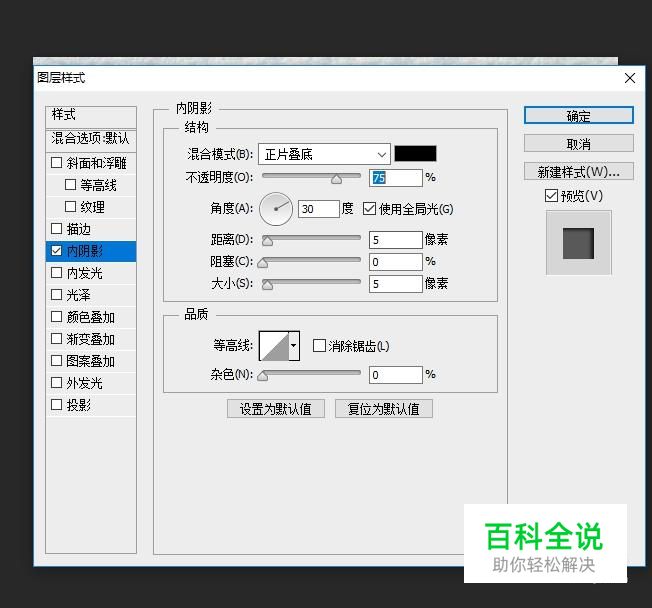Click 设置为默认值 button
This screenshot has height=608, width=652.
click(276, 409)
